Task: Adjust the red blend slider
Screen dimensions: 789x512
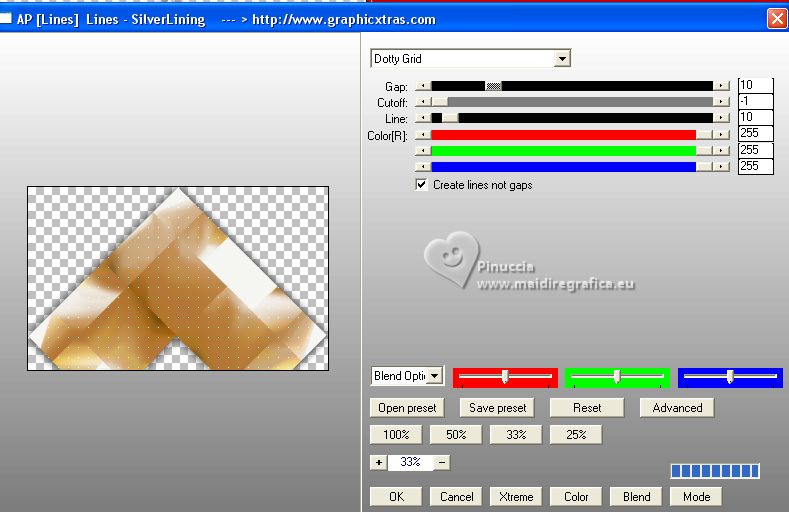Action: pos(505,377)
